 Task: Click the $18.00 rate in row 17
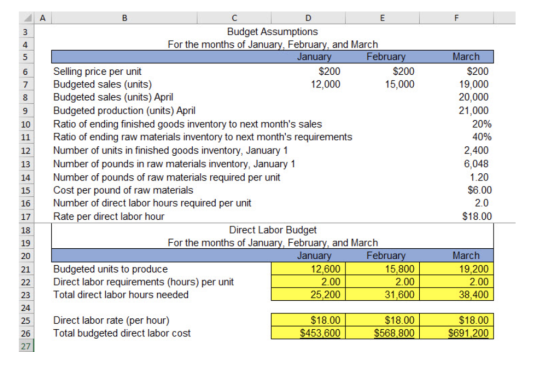point(477,216)
